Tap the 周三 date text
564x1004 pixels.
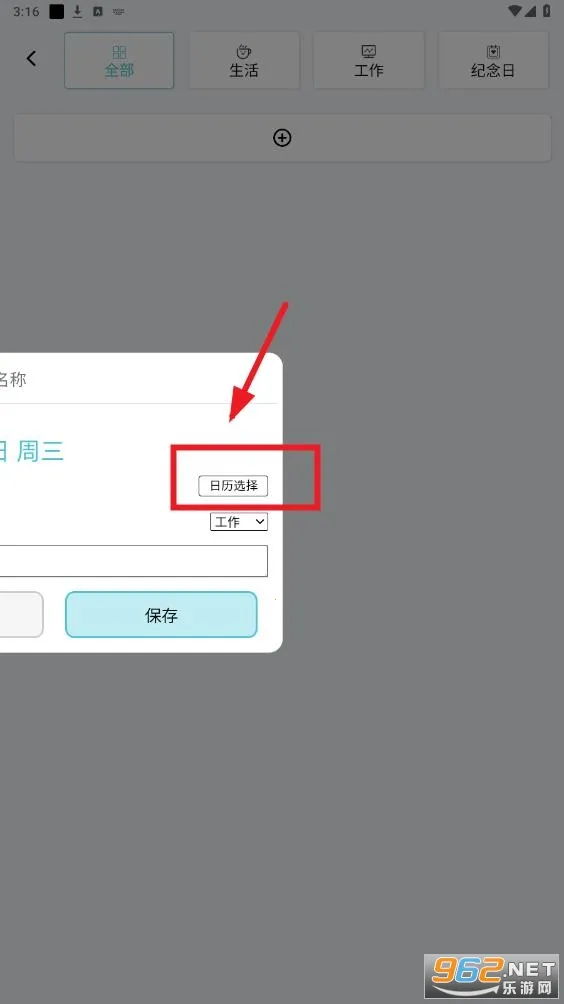pyautogui.click(x=40, y=451)
